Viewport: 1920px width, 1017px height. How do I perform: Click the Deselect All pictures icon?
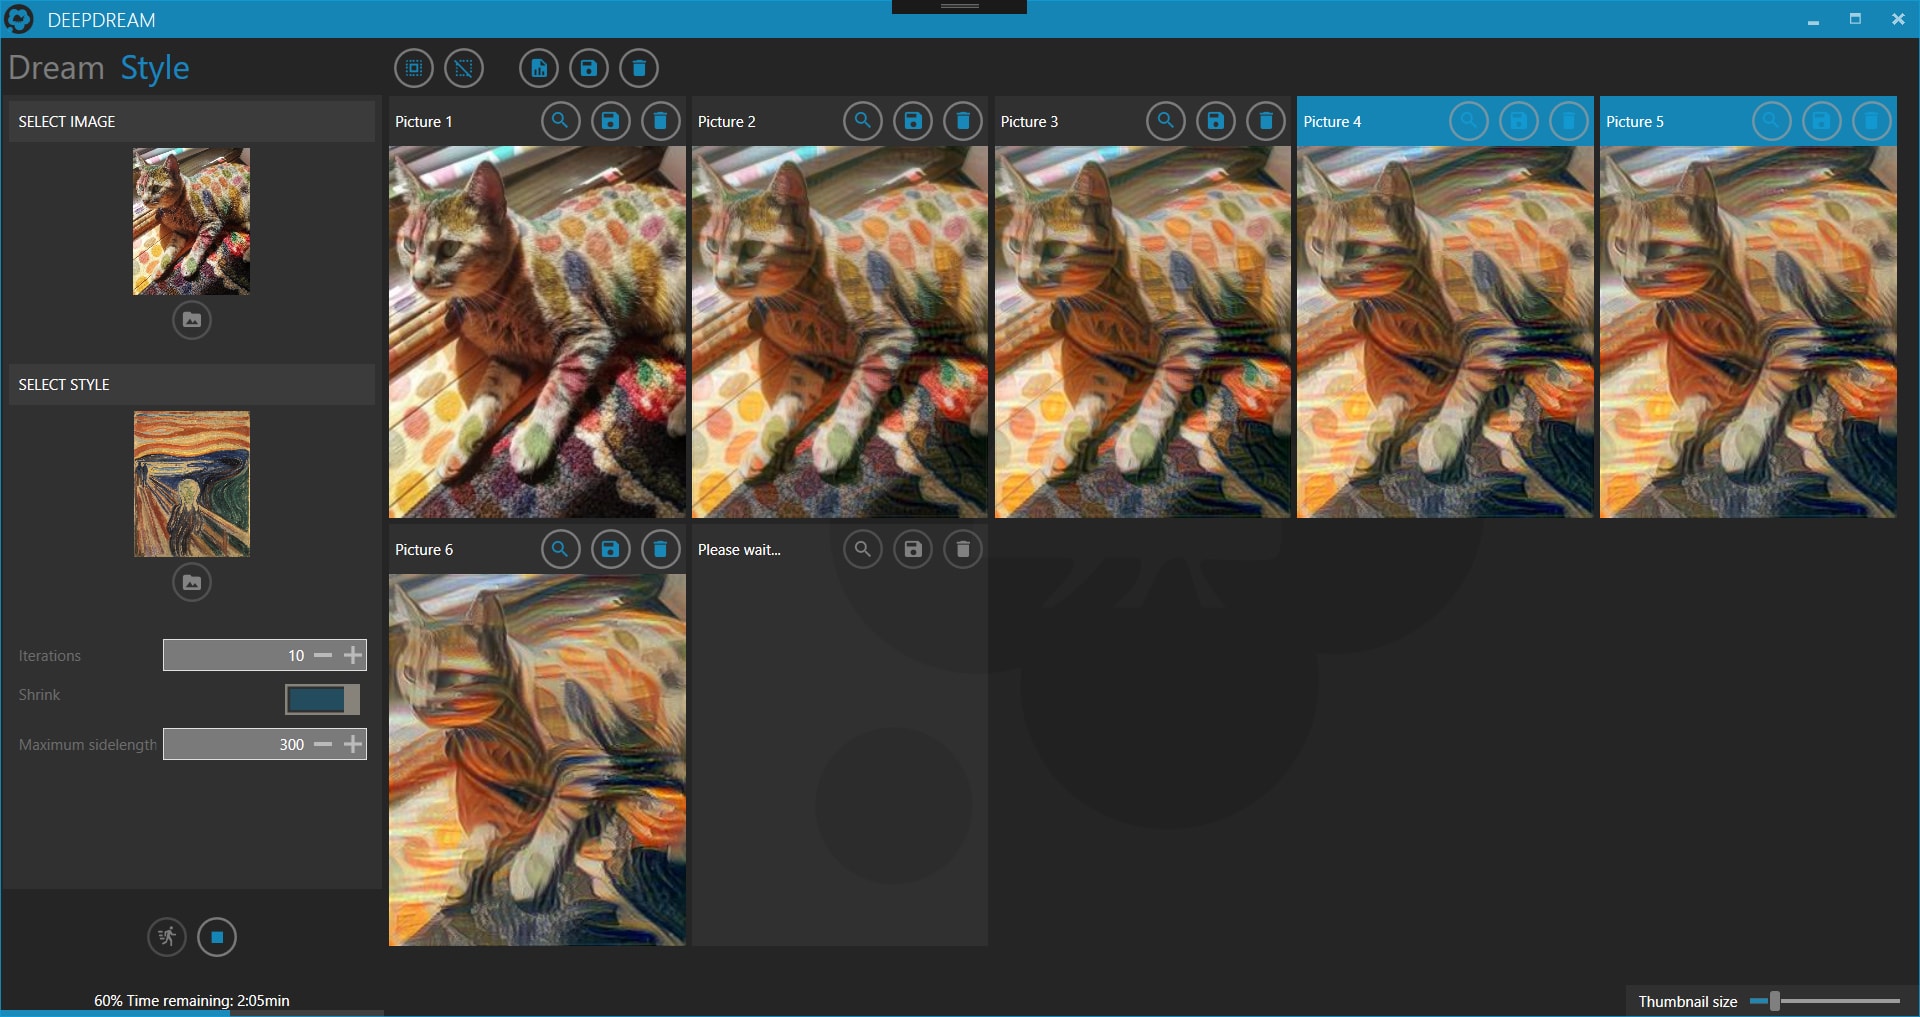pyautogui.click(x=464, y=68)
